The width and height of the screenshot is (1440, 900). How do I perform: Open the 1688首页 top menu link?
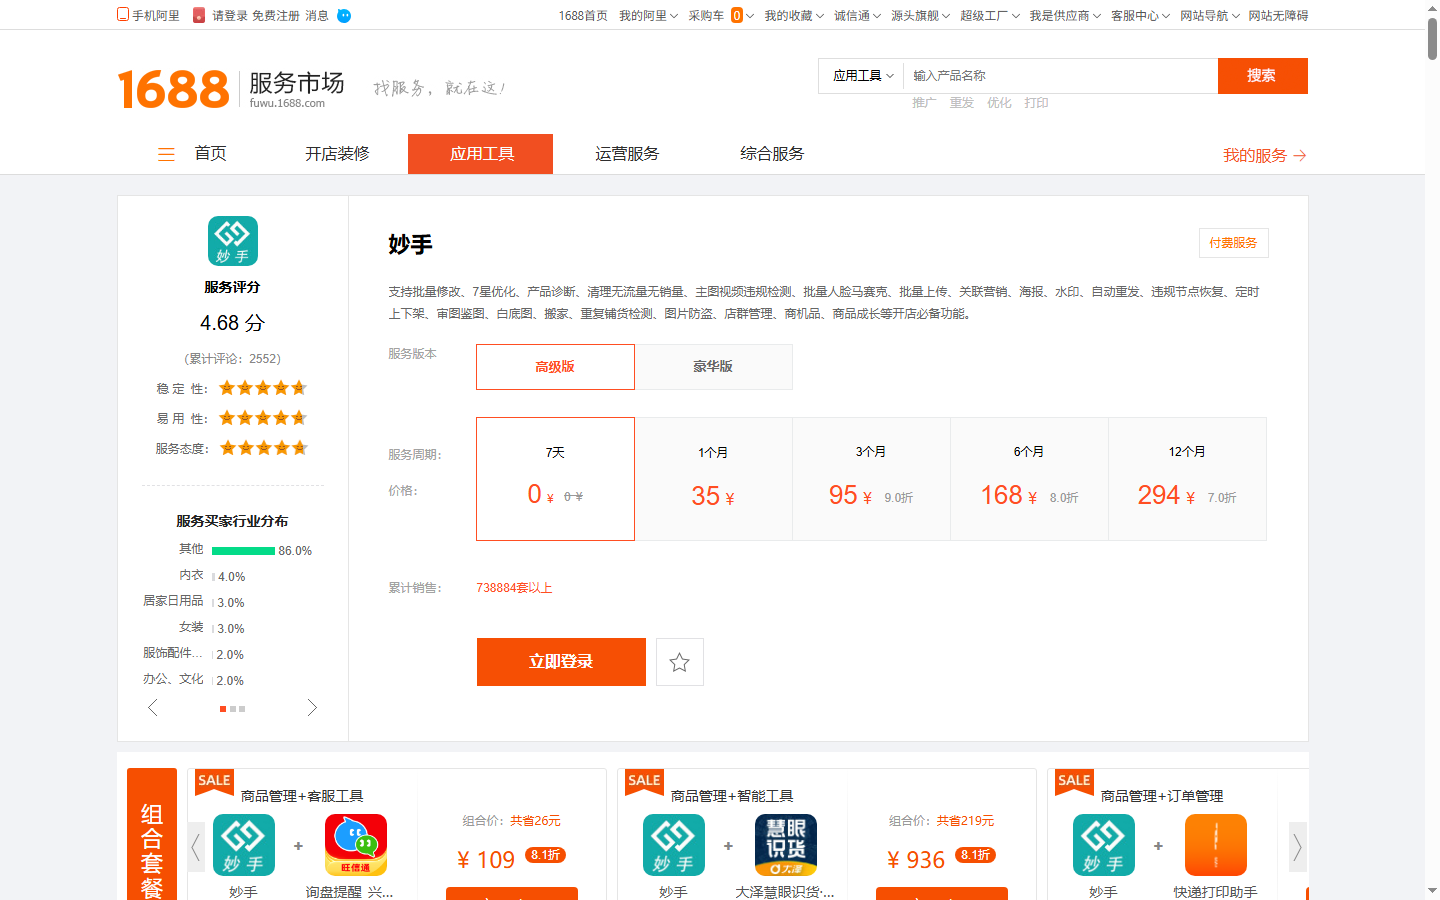pos(583,16)
